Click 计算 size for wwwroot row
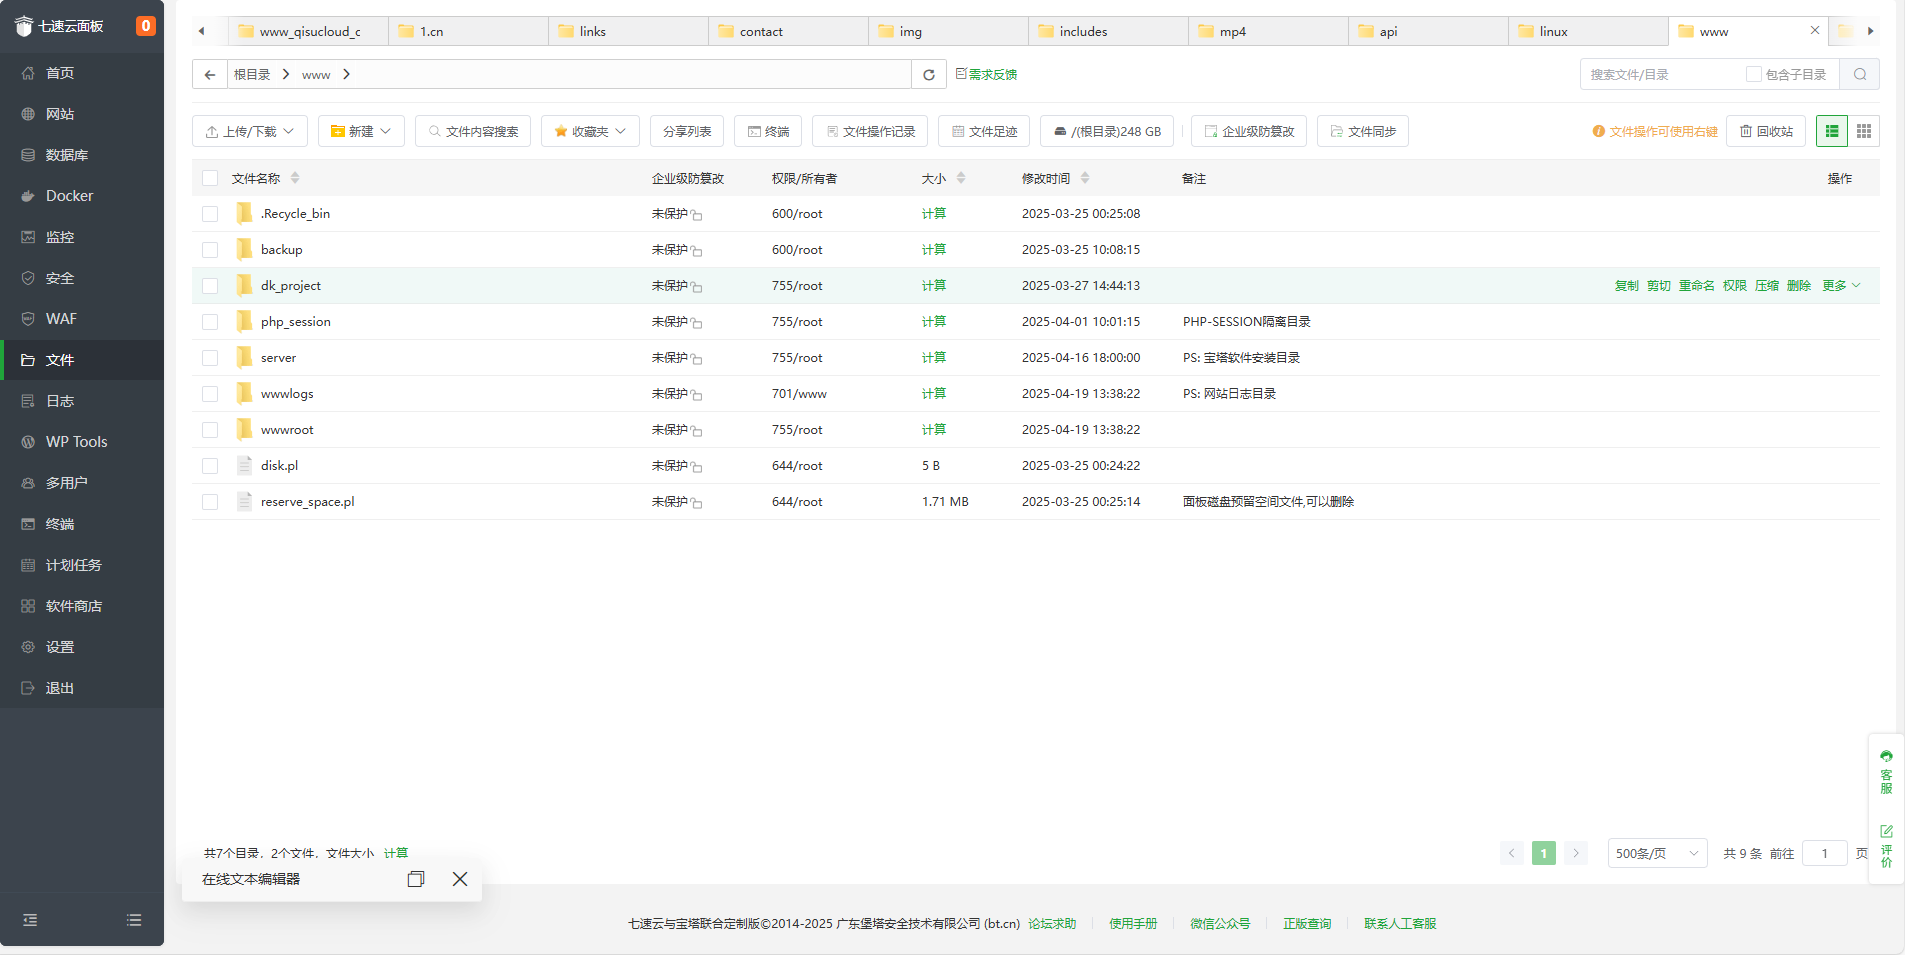 tap(934, 430)
